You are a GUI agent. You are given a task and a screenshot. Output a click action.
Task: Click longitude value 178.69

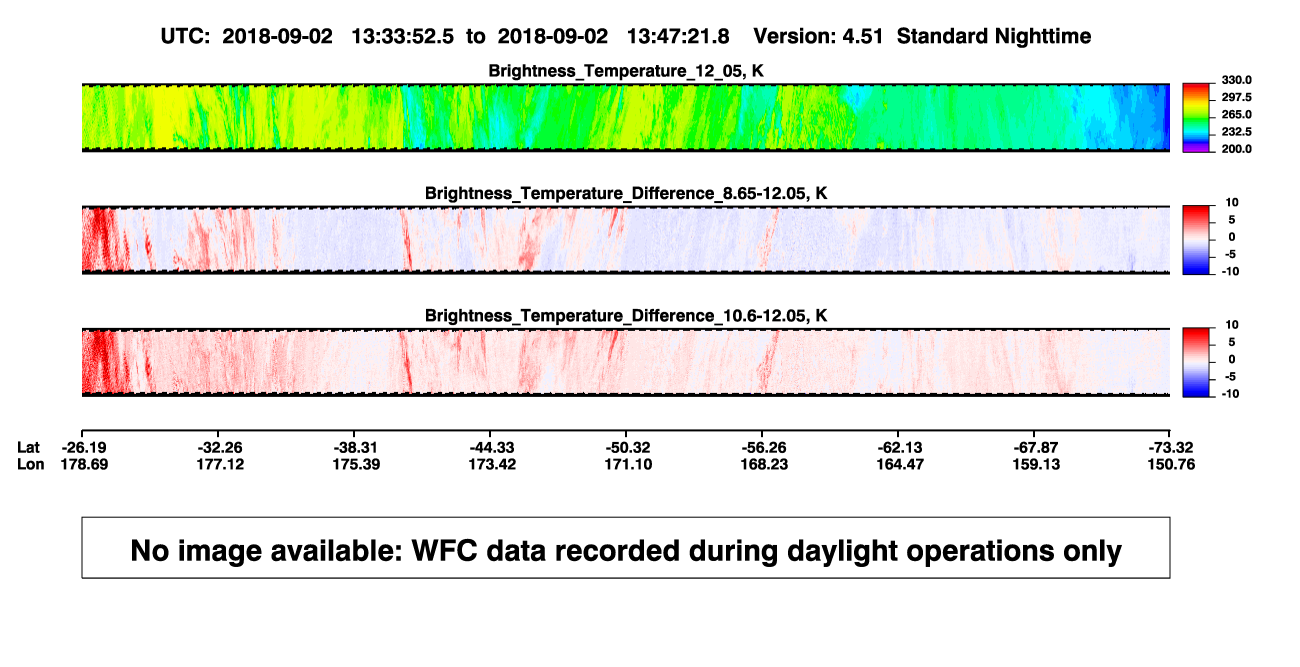click(x=84, y=464)
